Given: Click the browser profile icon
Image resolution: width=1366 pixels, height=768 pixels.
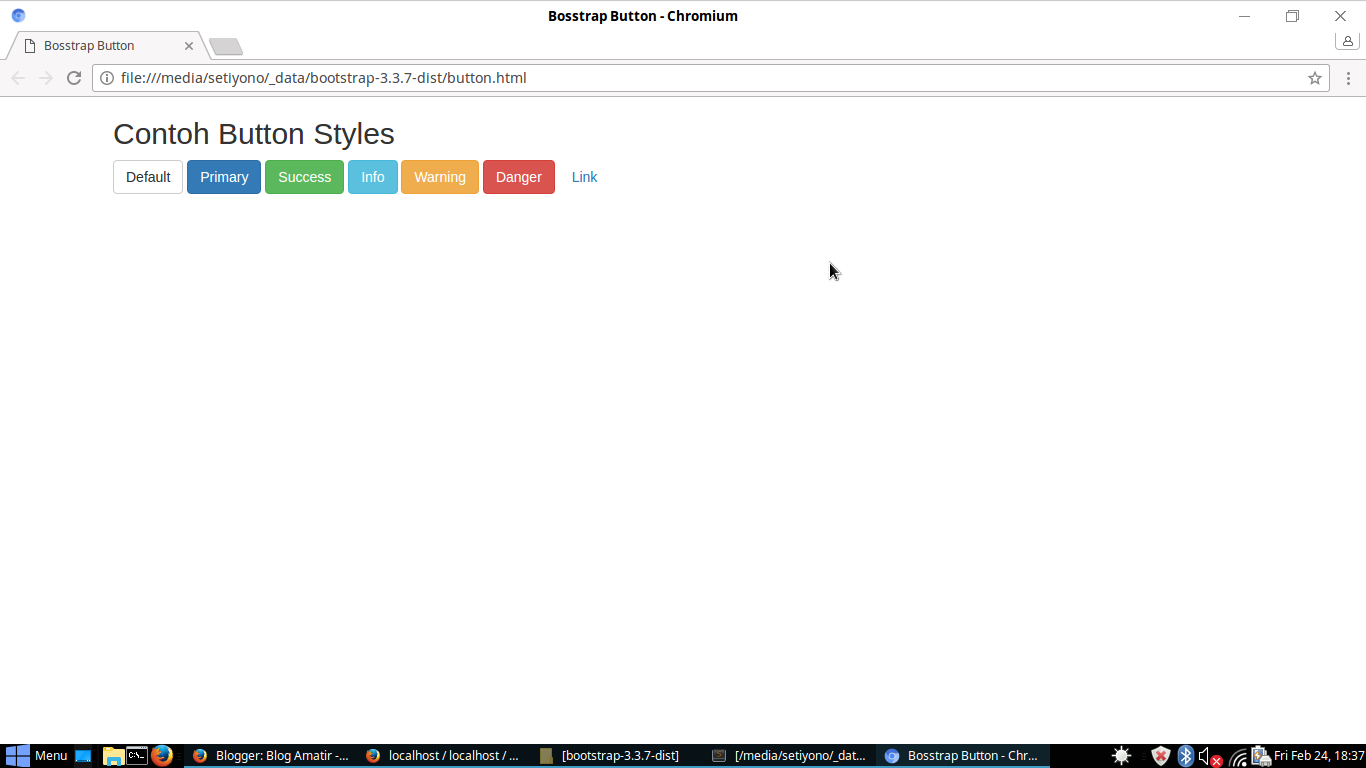Looking at the screenshot, I should tap(1347, 40).
